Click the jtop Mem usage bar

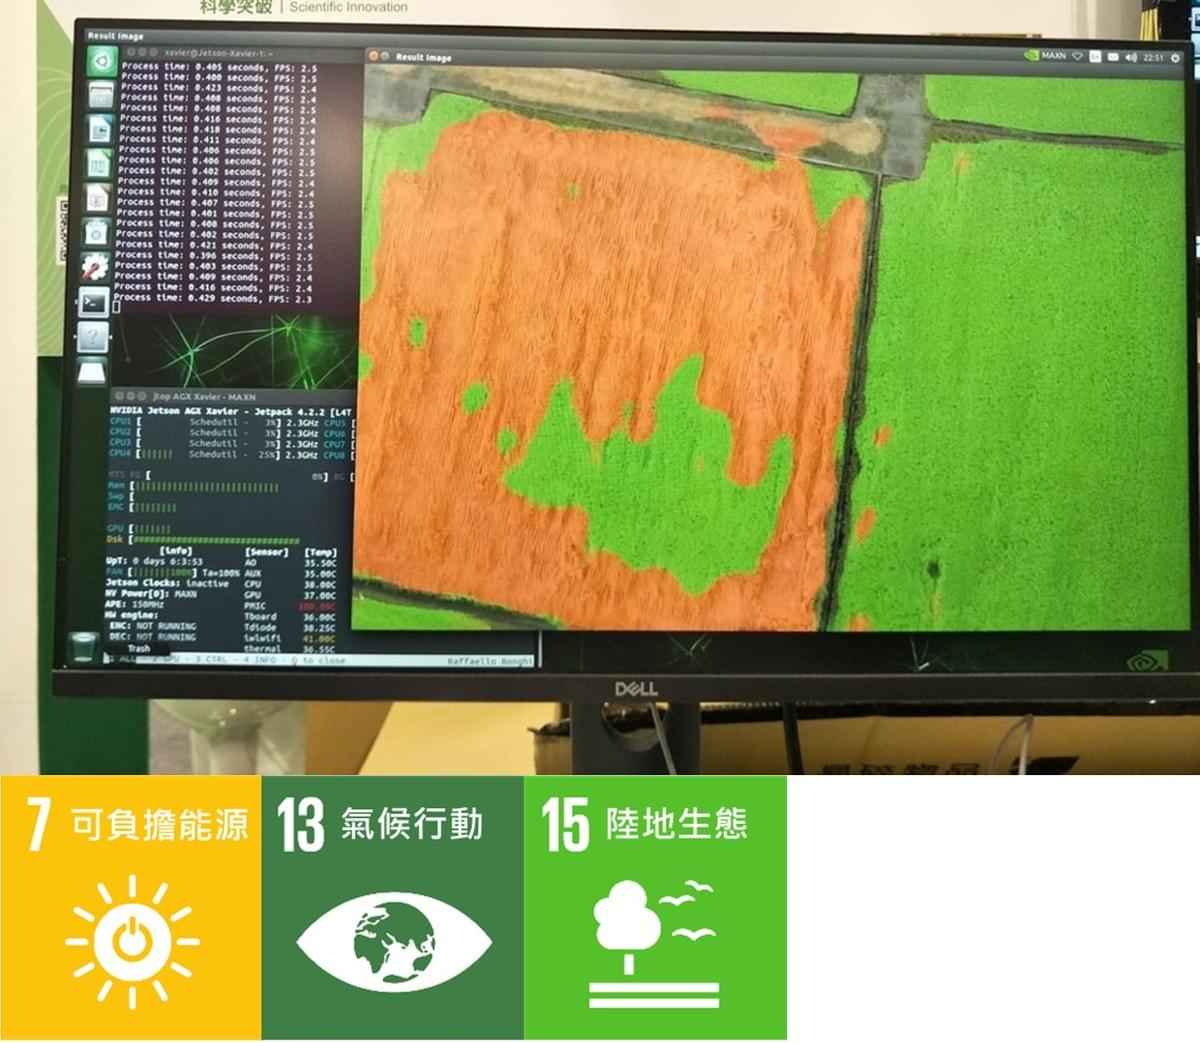pos(194,486)
